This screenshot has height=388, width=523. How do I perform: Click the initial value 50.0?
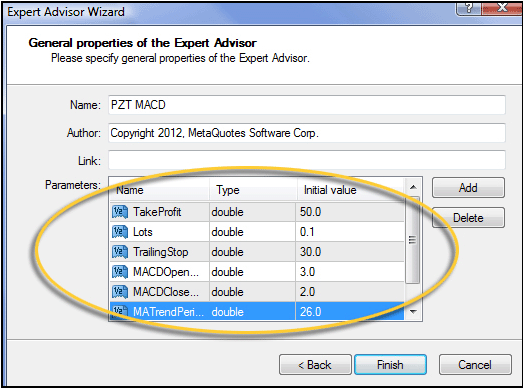pos(310,212)
